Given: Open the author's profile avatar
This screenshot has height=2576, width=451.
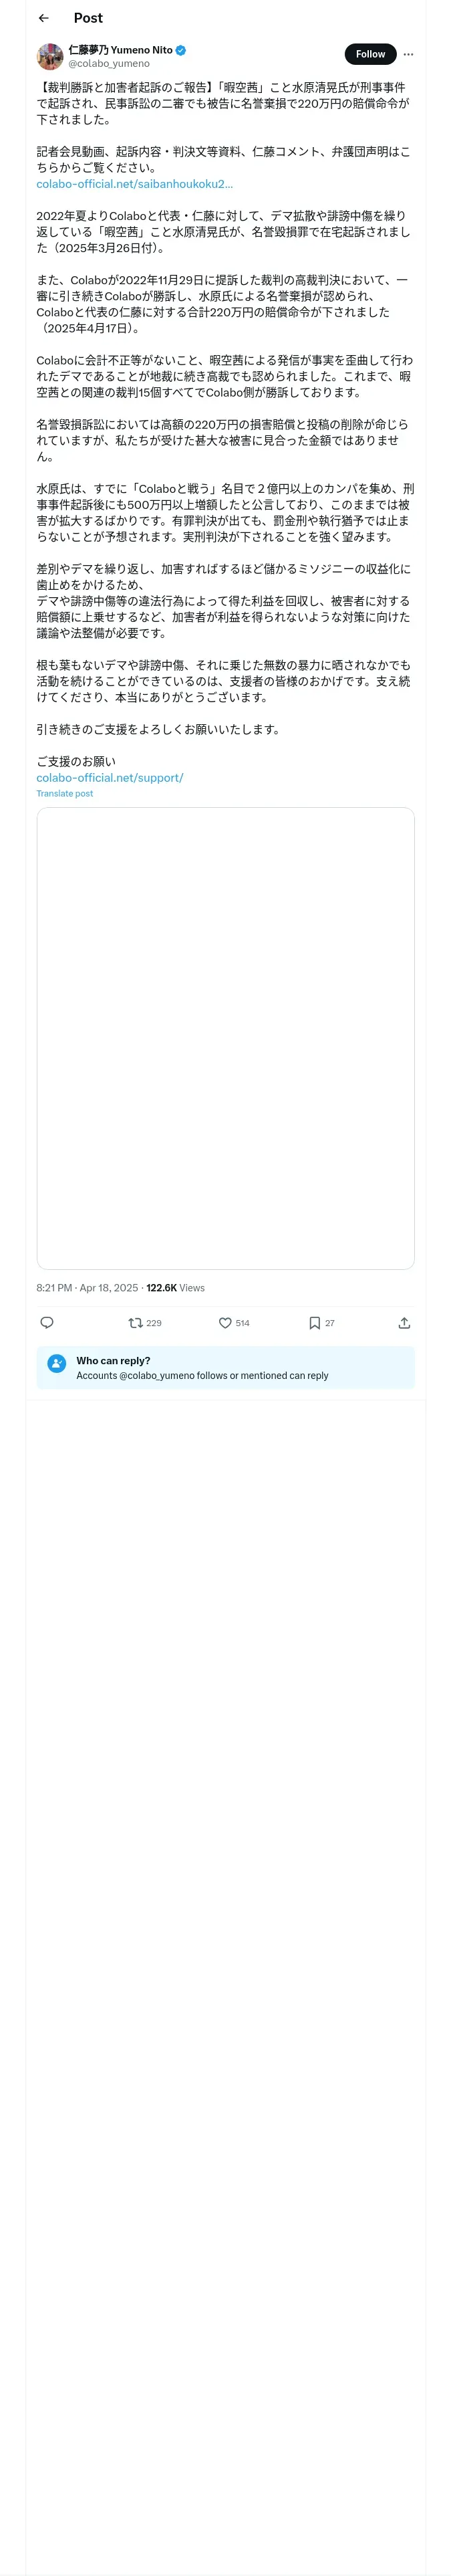Looking at the screenshot, I should click(50, 56).
